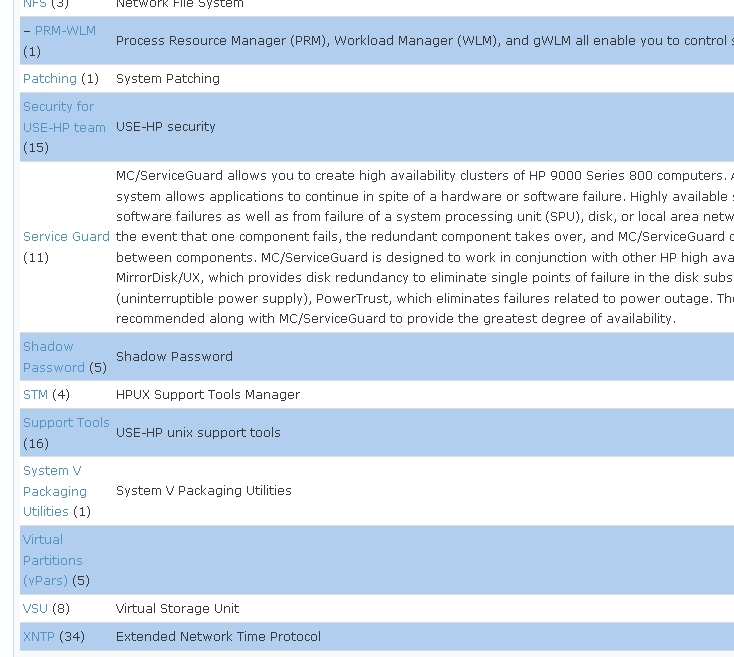Open the XNTP category link
The width and height of the screenshot is (734, 657).
tap(39, 637)
